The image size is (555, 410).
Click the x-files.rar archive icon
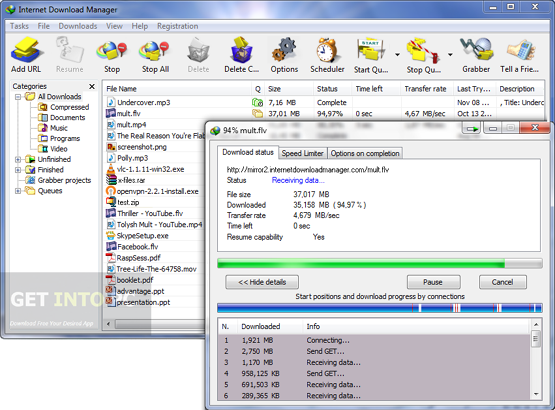point(111,180)
